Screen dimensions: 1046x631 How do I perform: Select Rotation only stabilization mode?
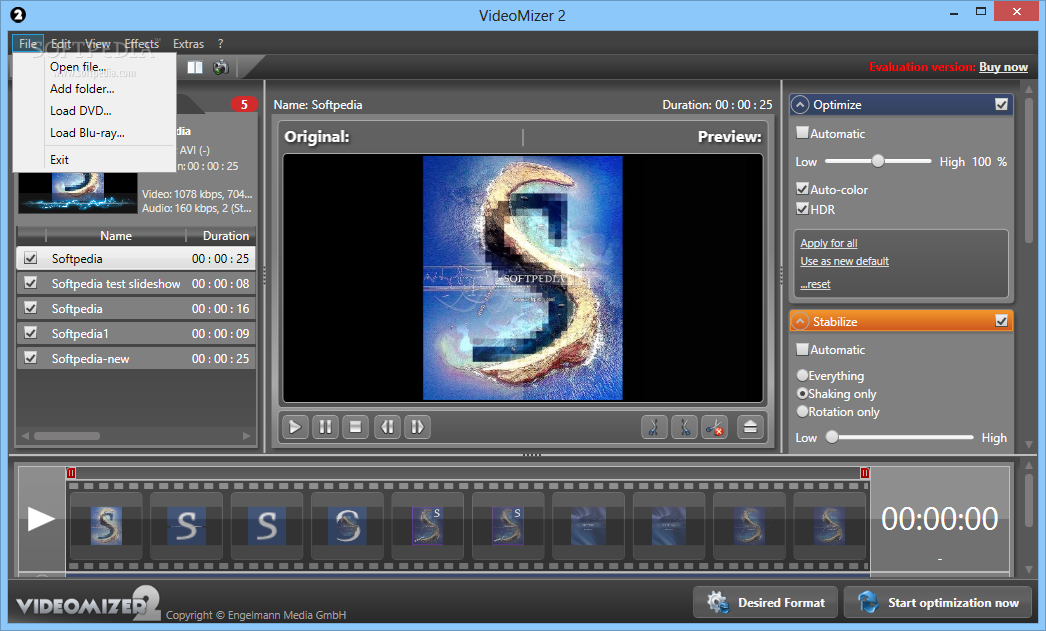tap(803, 412)
